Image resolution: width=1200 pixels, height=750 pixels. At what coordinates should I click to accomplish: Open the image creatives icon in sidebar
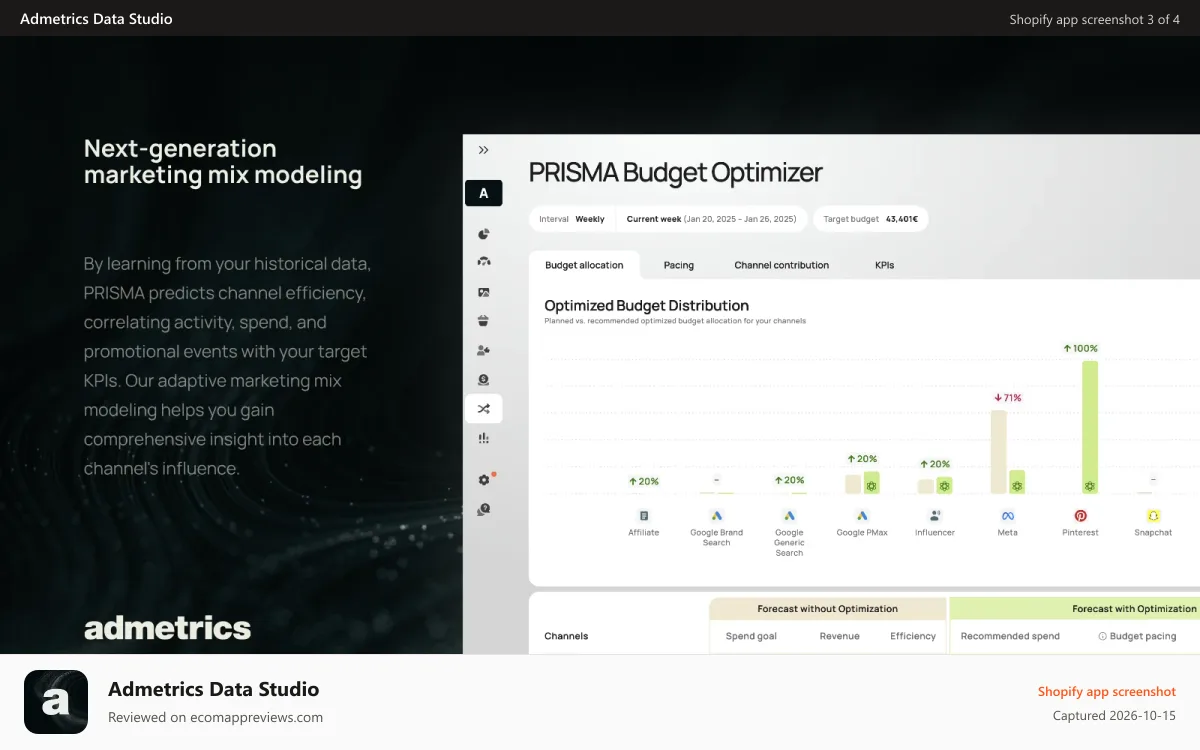484,292
